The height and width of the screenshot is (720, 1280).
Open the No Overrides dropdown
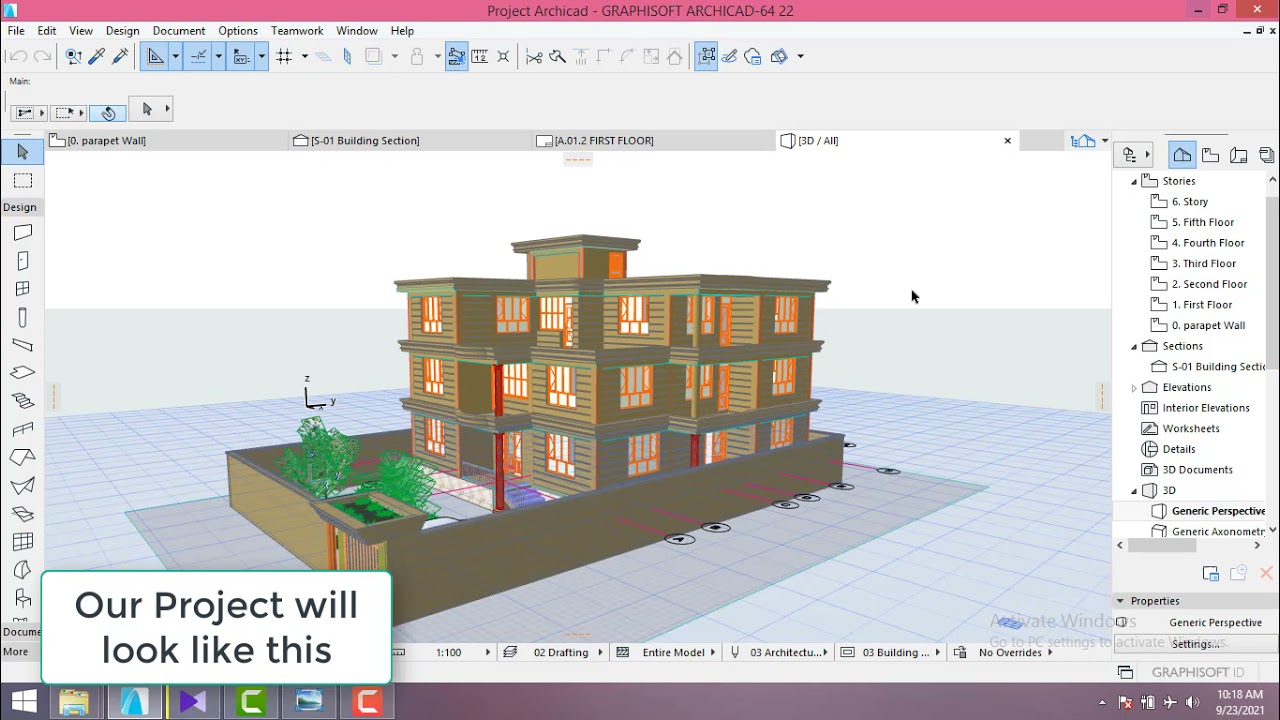[1049, 652]
